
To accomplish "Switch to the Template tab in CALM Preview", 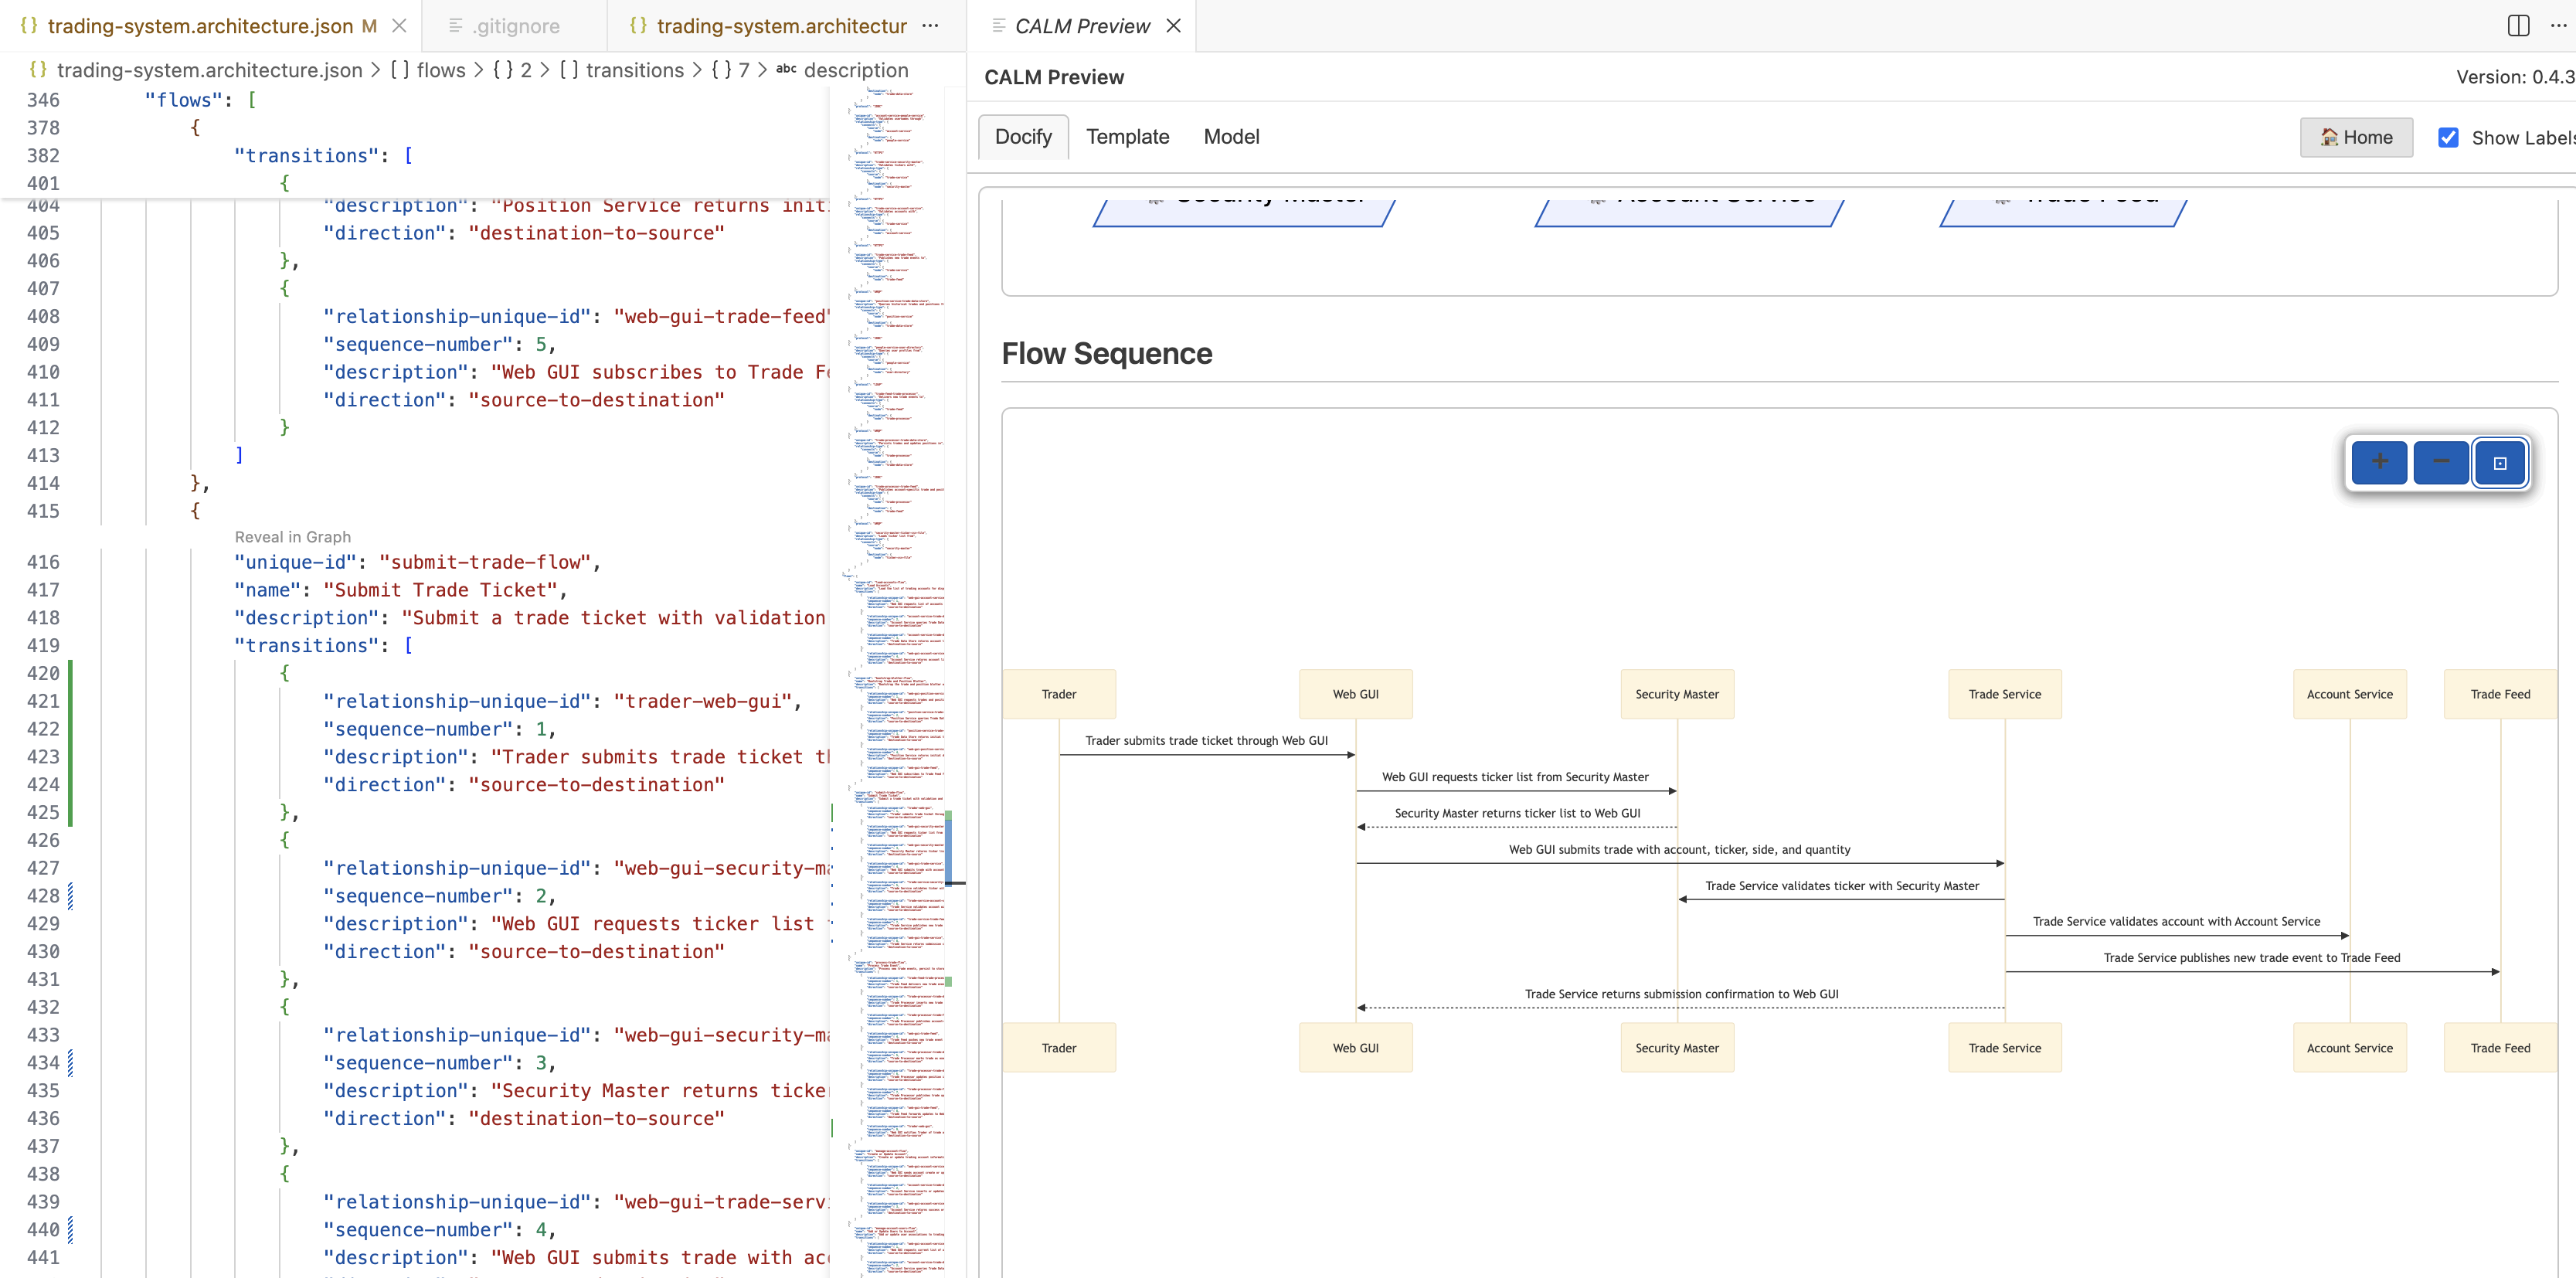I will click(1128, 136).
